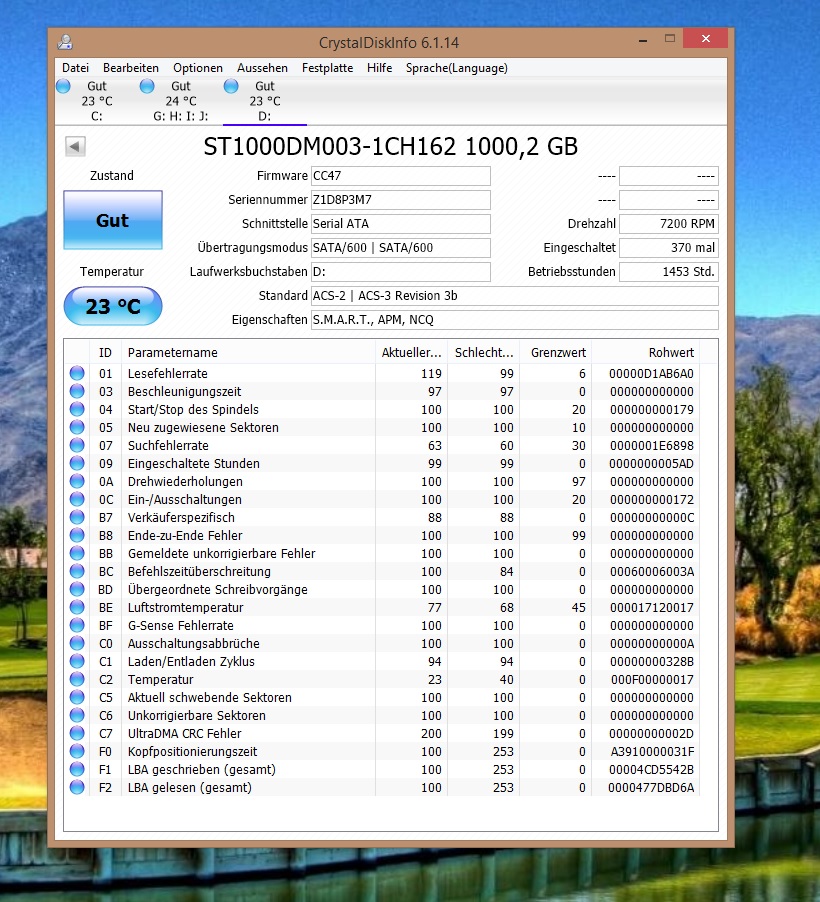The image size is (820, 902).
Task: Click the CrystalDiskInfo app icon in title bar
Action: pyautogui.click(x=65, y=42)
